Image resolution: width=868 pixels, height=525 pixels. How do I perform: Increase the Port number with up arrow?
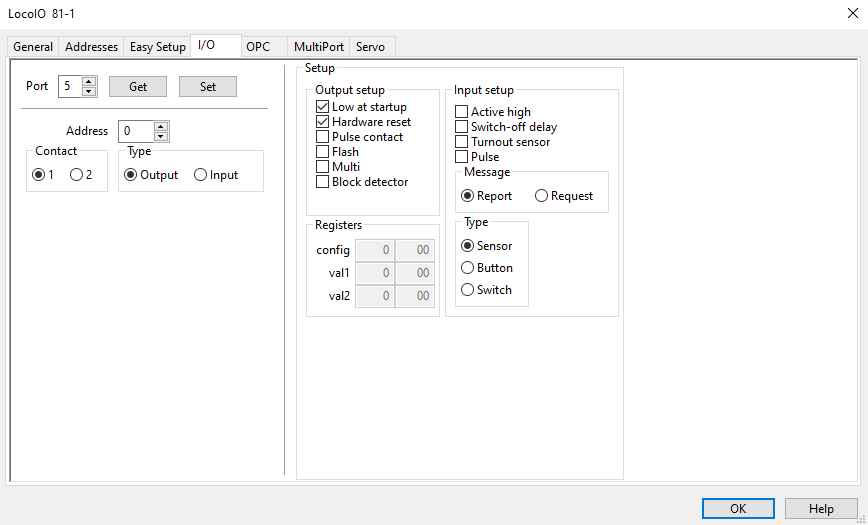[89, 81]
